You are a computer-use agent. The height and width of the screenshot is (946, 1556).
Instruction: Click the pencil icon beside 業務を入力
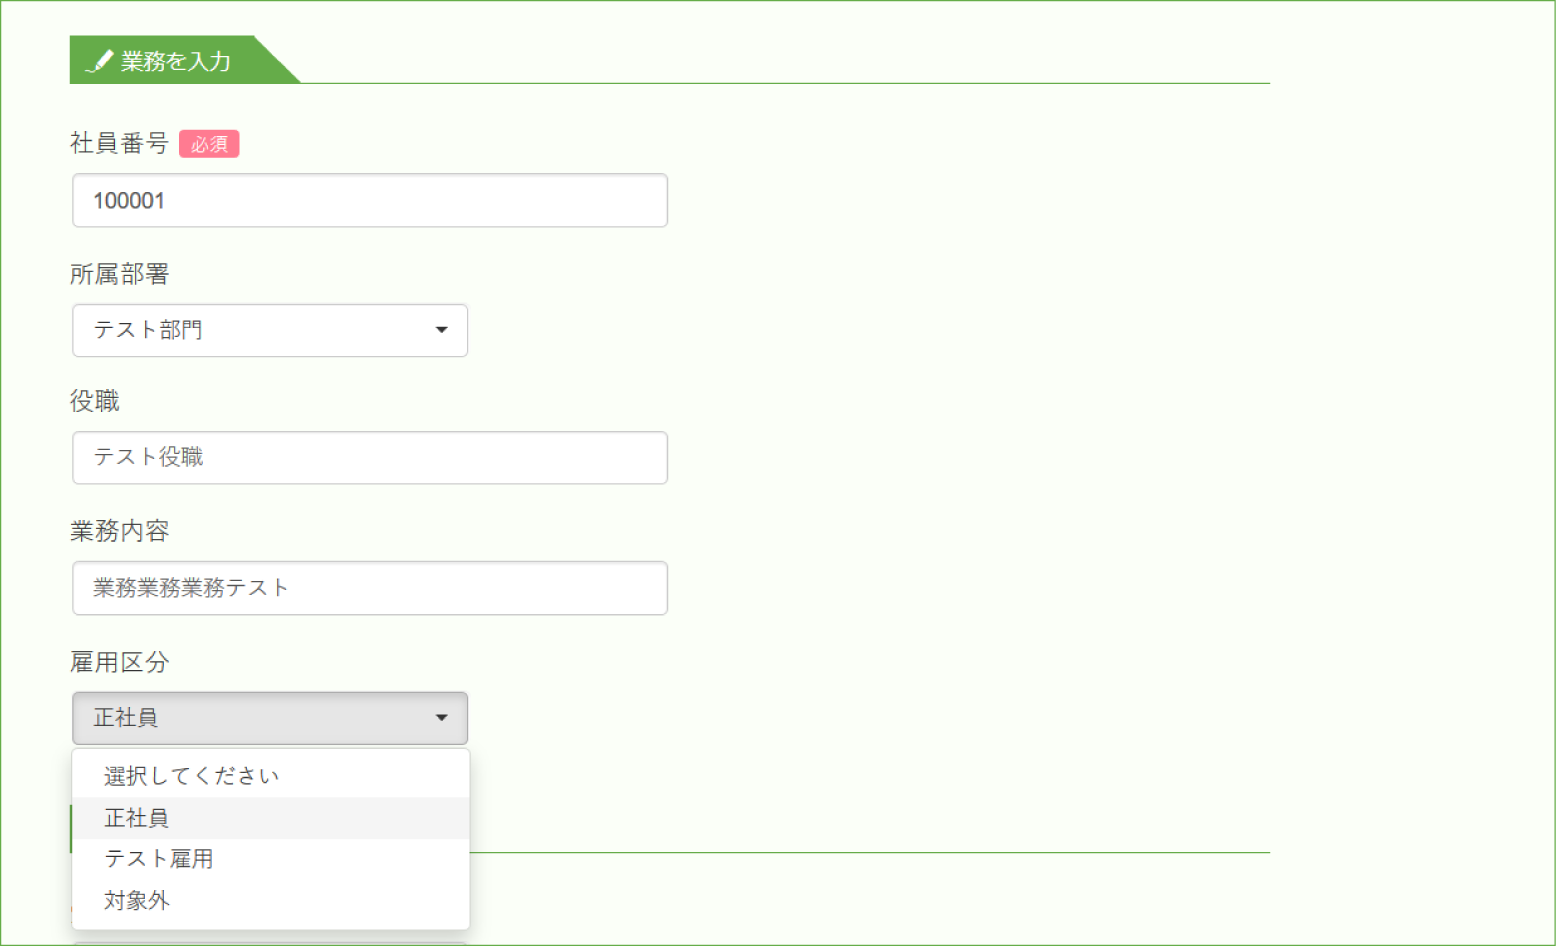pos(99,61)
